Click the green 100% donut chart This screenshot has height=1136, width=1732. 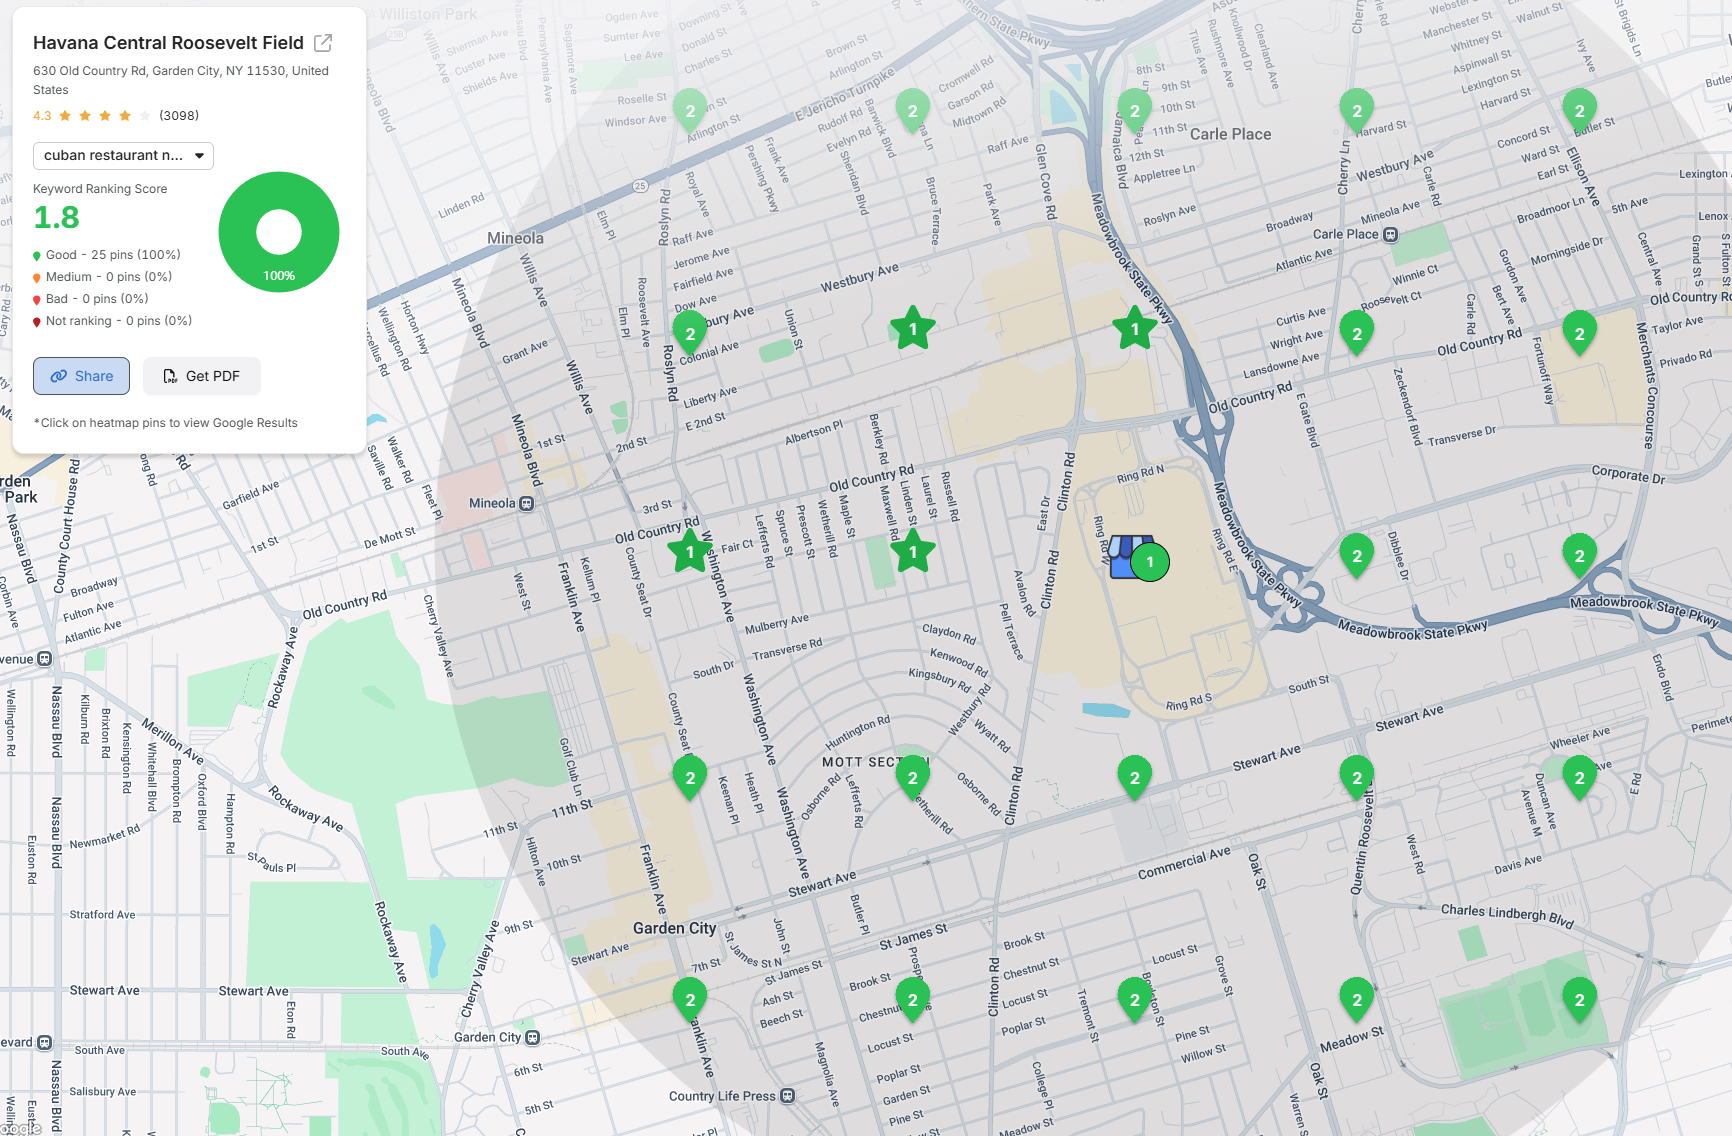279,232
